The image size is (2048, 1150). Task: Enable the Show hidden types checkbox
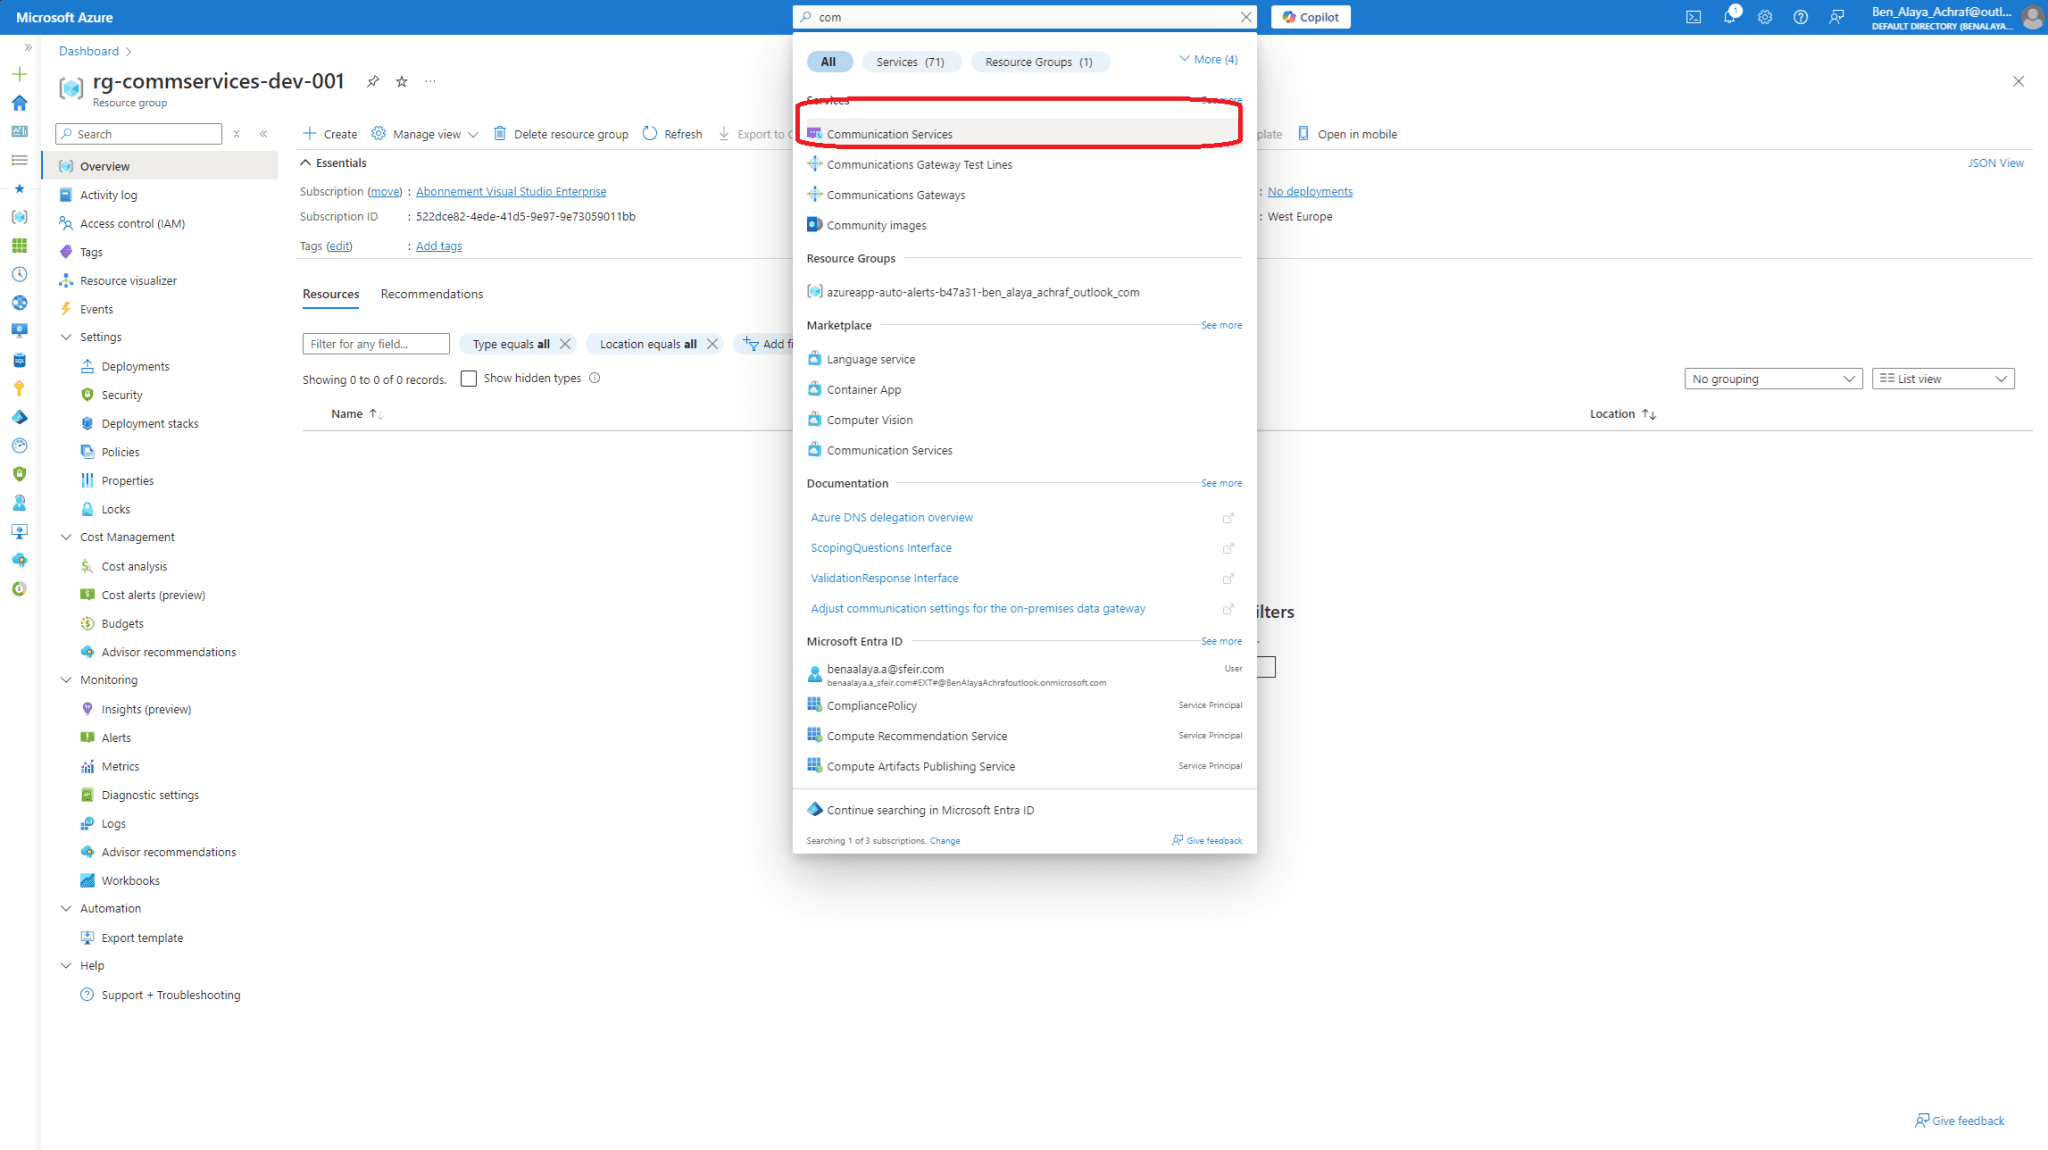pyautogui.click(x=469, y=378)
